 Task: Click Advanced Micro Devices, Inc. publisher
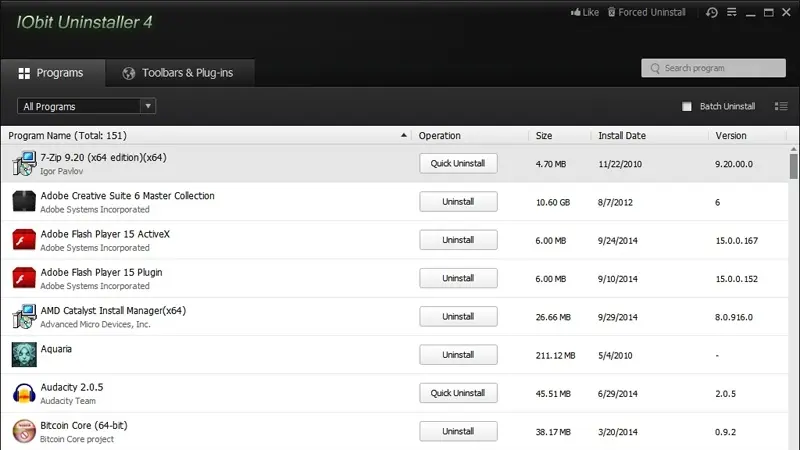(x=95, y=324)
